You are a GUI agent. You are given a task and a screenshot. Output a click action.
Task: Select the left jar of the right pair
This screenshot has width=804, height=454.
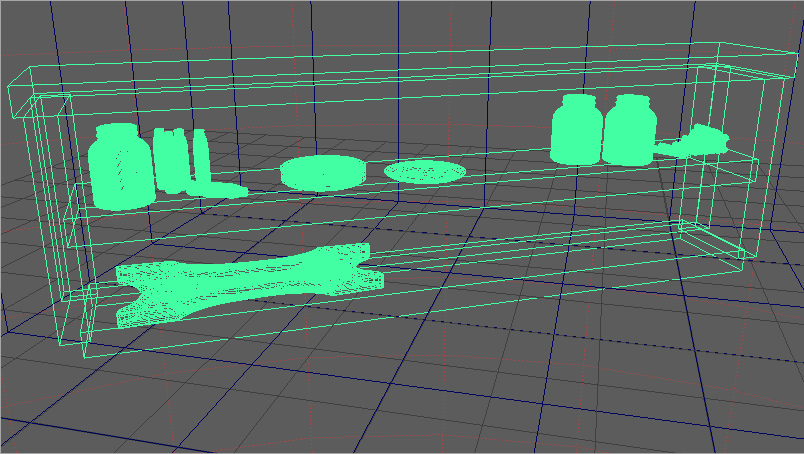[576, 132]
